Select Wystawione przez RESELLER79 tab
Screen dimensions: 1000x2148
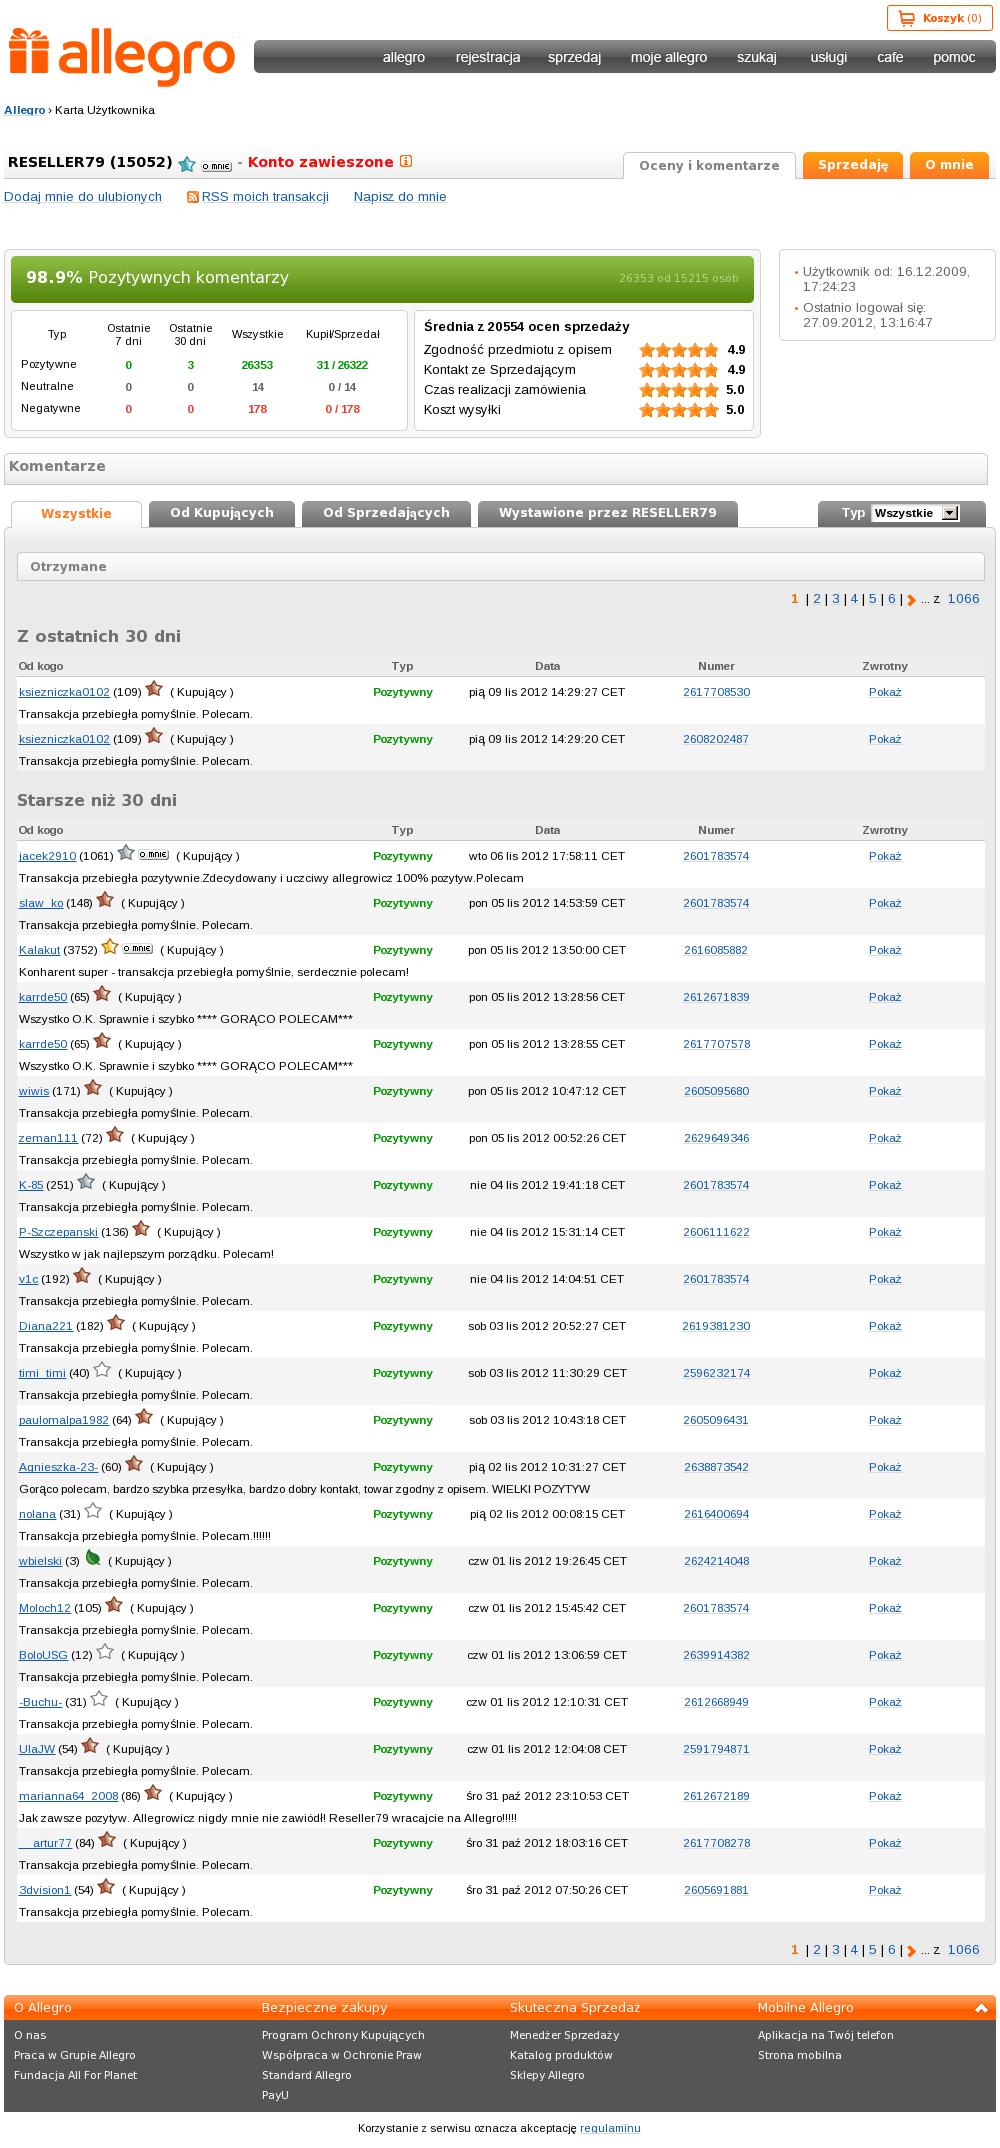tap(608, 513)
